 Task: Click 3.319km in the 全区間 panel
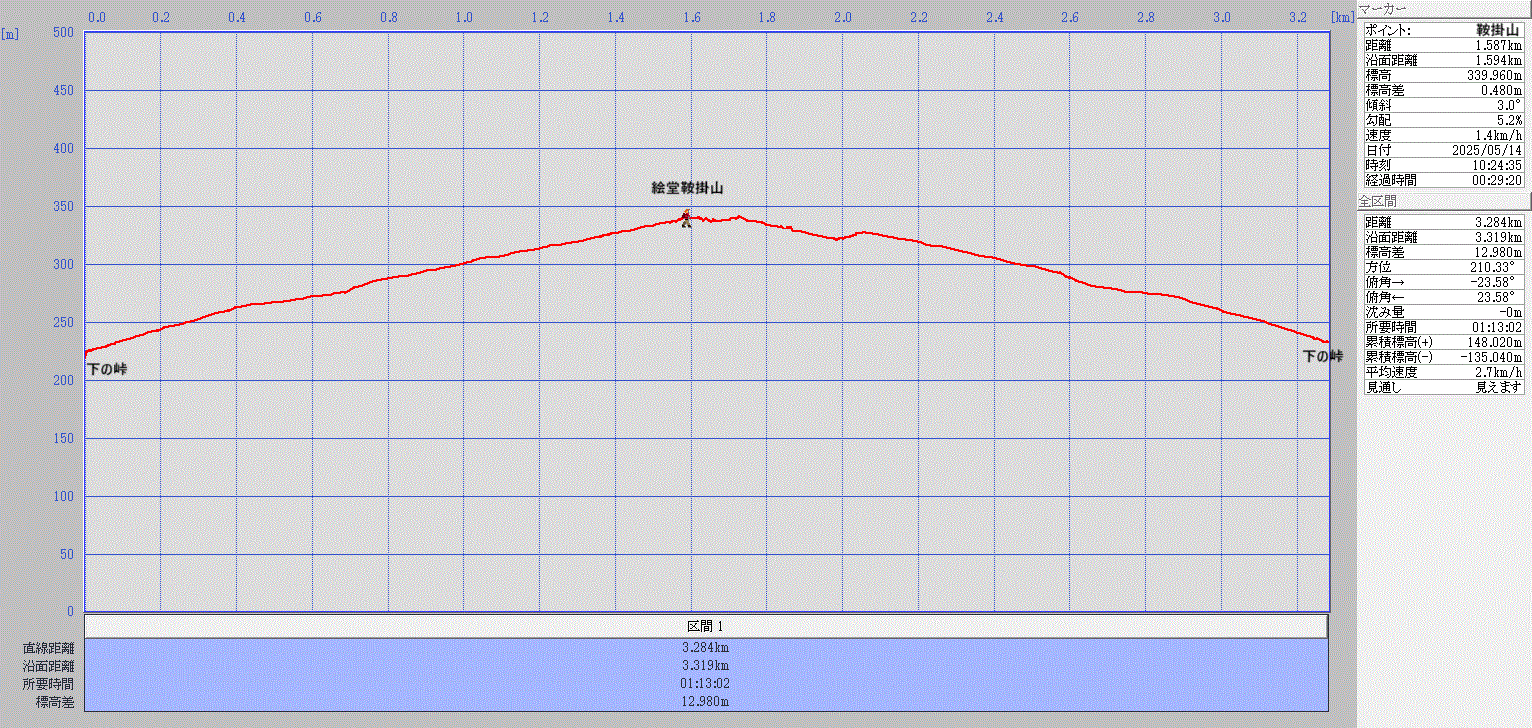click(x=1498, y=237)
